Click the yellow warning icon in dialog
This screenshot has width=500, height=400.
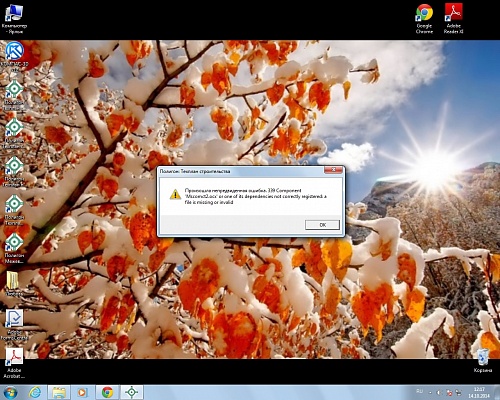point(175,194)
